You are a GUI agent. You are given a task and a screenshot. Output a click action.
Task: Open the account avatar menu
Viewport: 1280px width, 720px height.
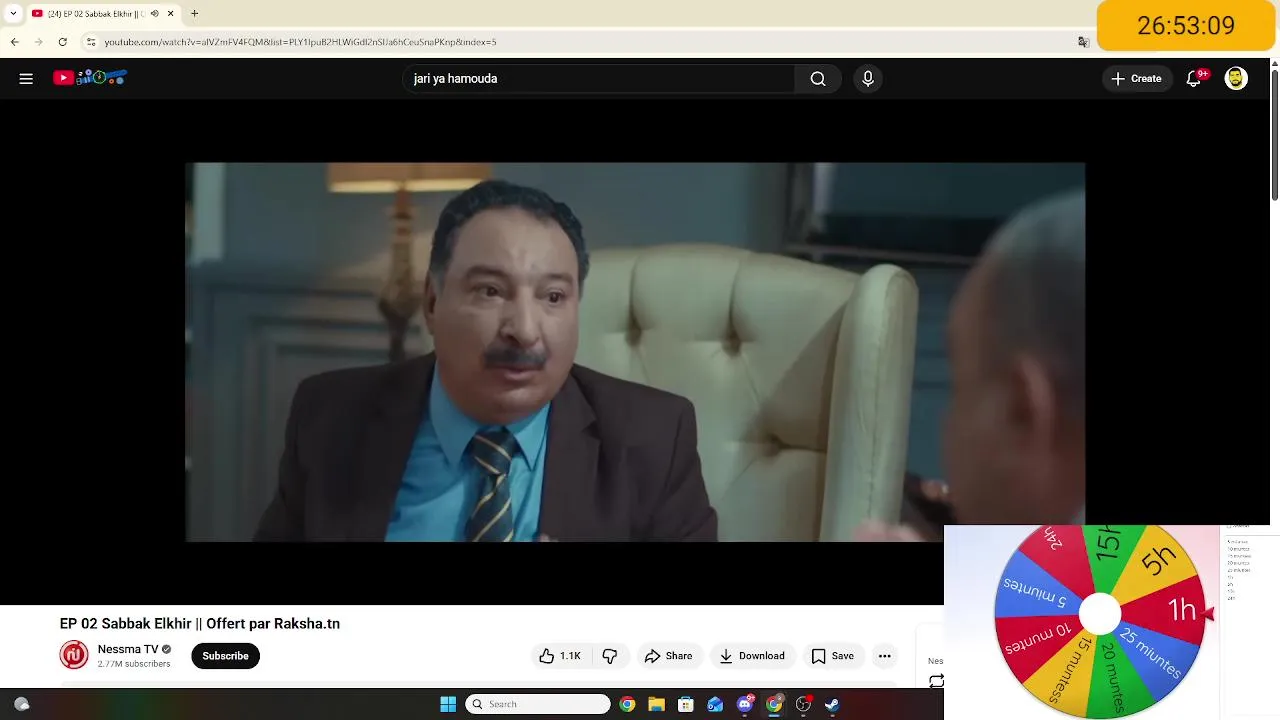(x=1236, y=79)
